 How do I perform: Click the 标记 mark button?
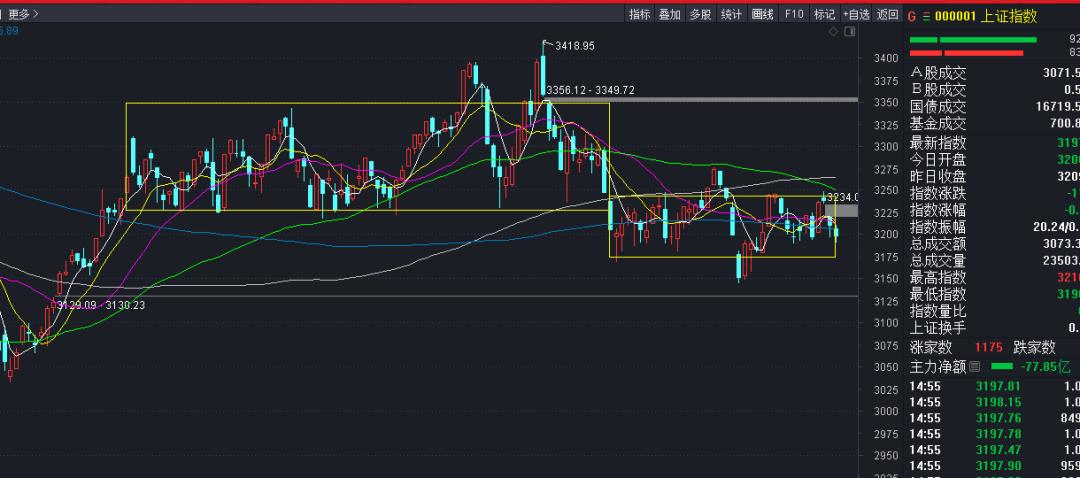pos(824,14)
